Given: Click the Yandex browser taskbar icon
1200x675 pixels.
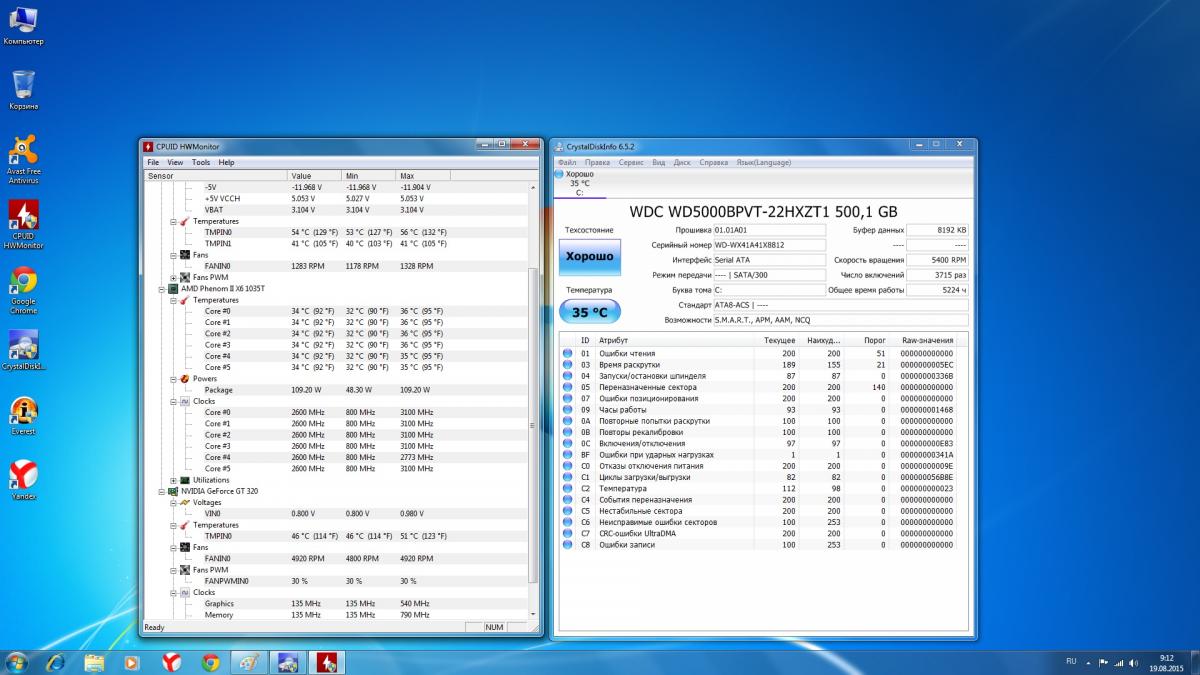Looking at the screenshot, I should click(172, 662).
